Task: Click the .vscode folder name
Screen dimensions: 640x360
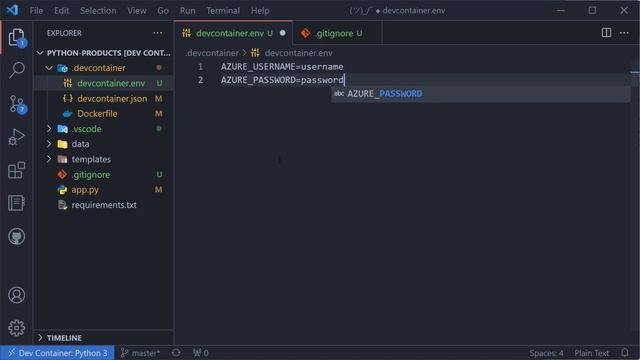Action: [x=87, y=129]
